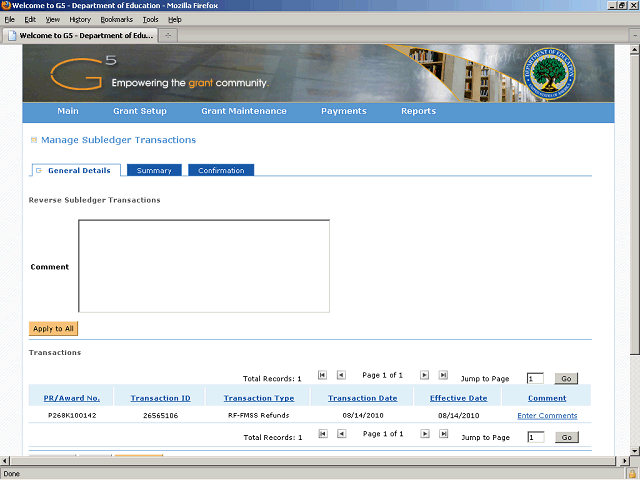Click the G5 logo in banner

click(83, 73)
